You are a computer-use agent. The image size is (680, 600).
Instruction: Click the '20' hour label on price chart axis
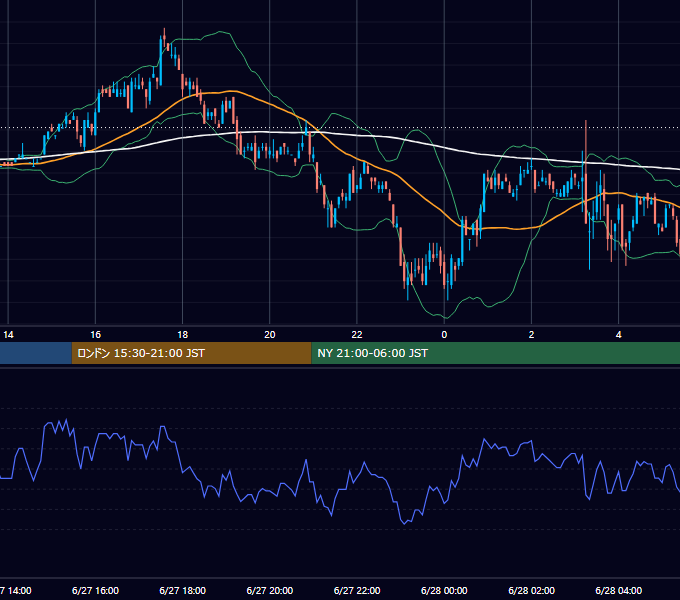(270, 335)
